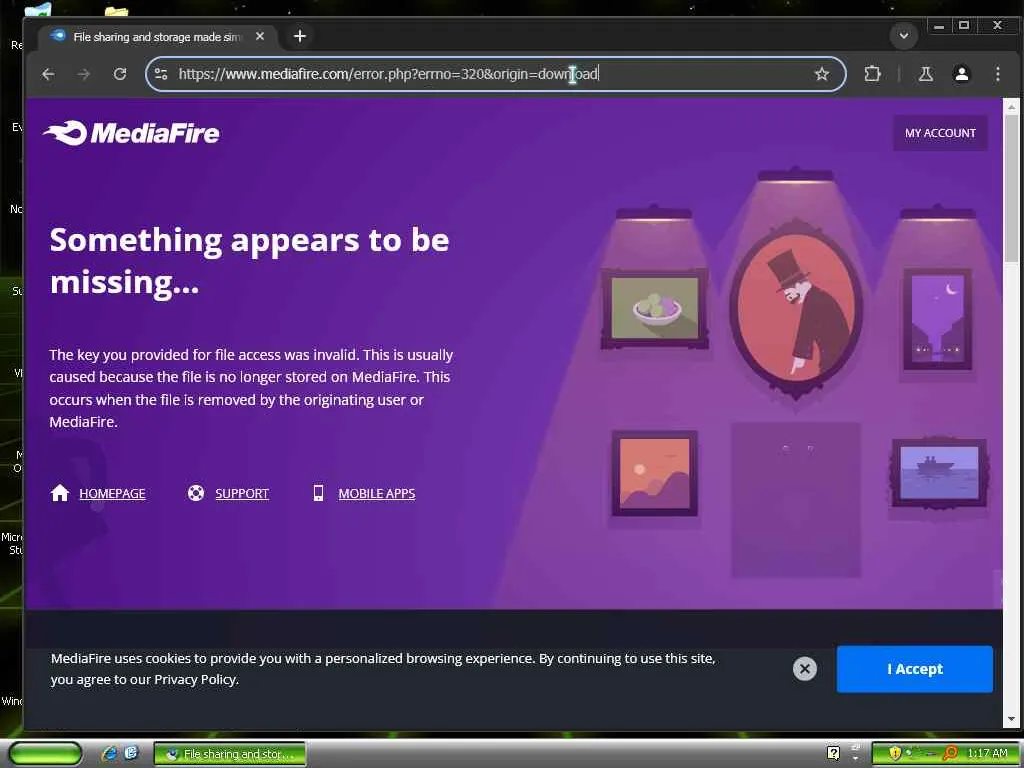Go to the HOMEPAGE link
Viewport: 1024px width, 768px height.
112,494
